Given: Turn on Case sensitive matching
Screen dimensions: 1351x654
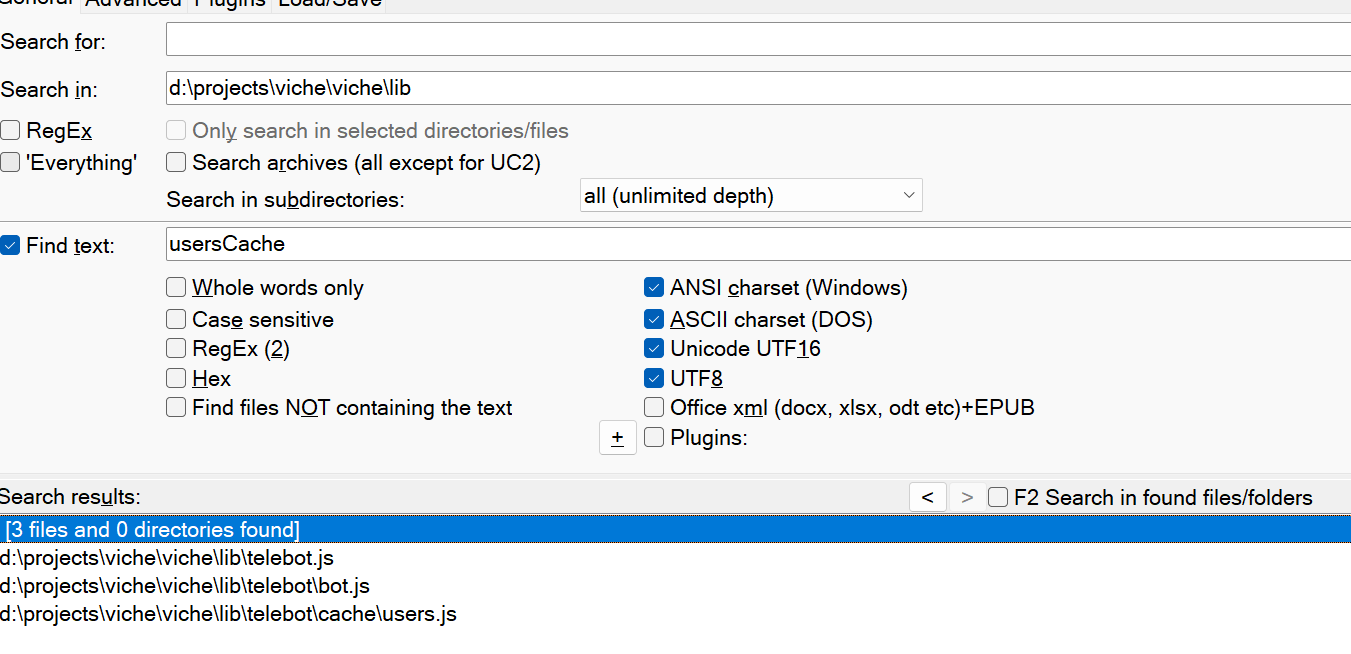Looking at the screenshot, I should click(x=176, y=320).
